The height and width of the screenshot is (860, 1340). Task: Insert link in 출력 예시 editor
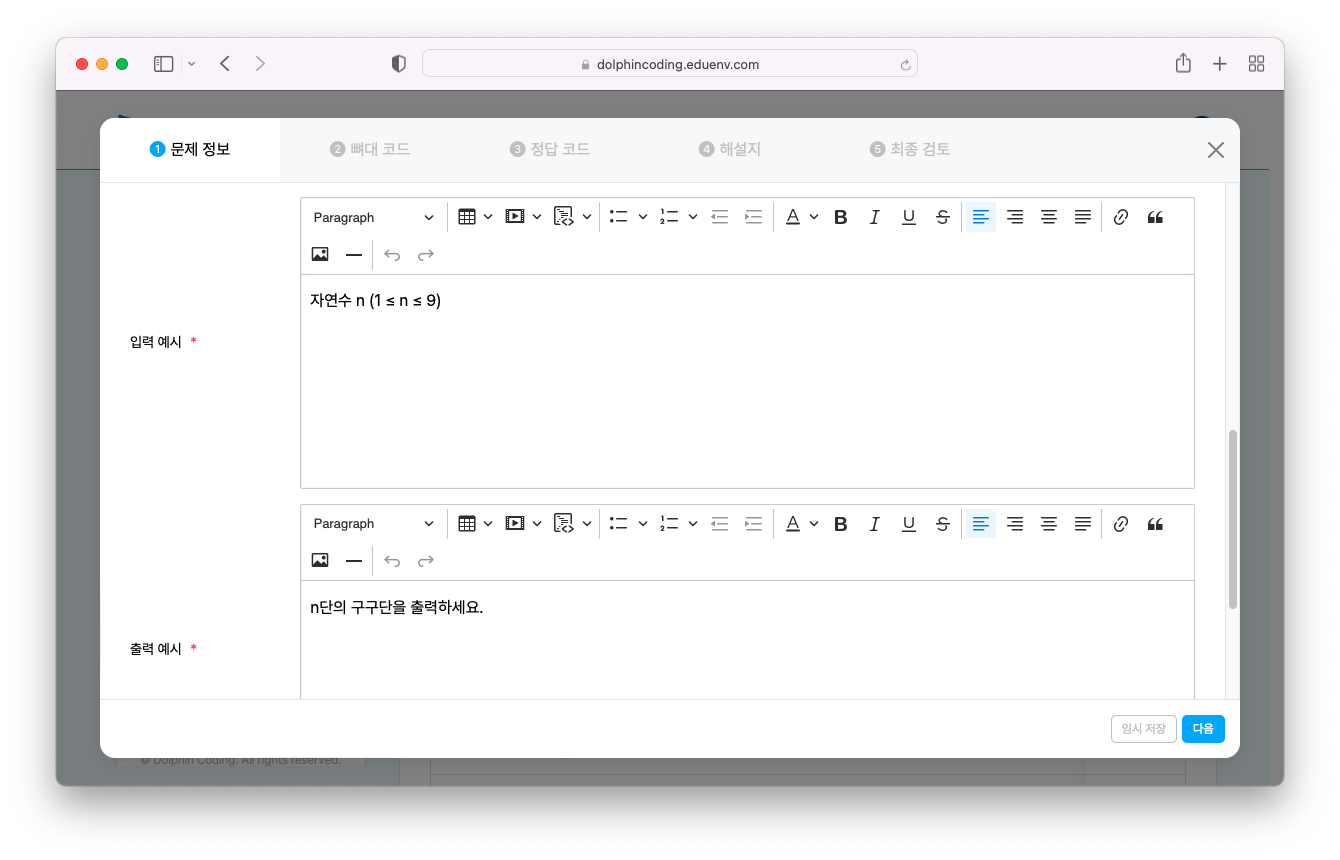(x=1121, y=523)
